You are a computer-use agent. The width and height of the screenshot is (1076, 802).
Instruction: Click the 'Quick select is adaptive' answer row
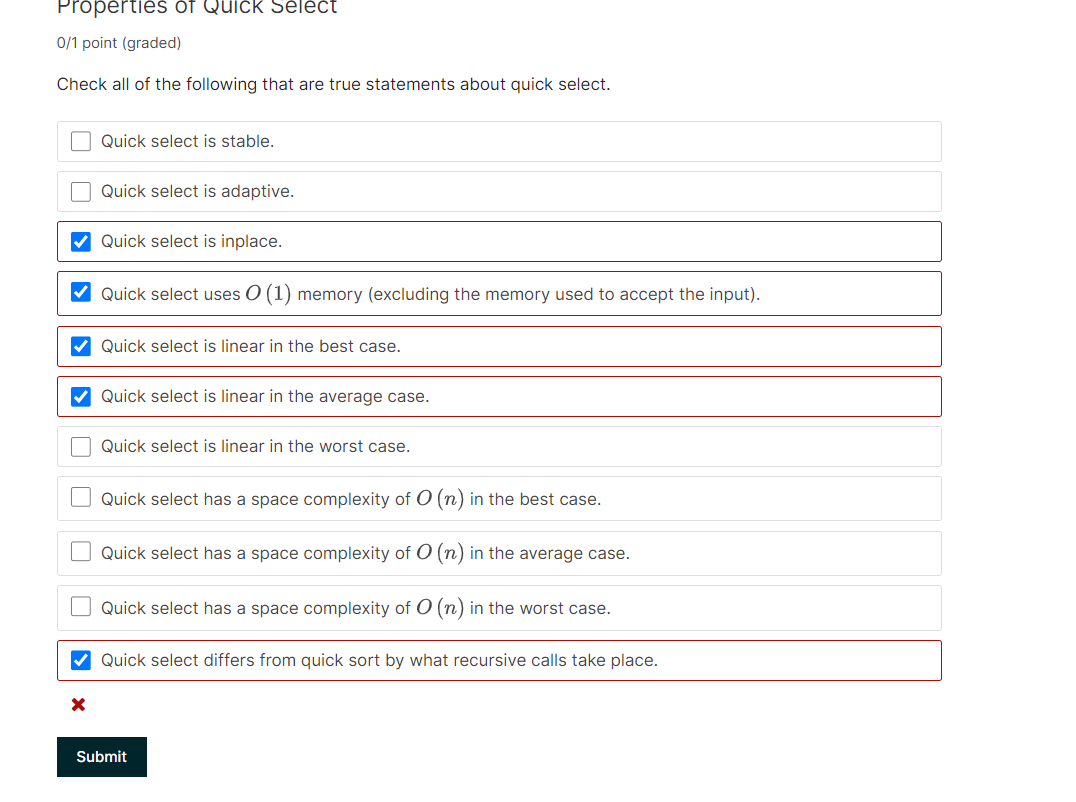[500, 191]
